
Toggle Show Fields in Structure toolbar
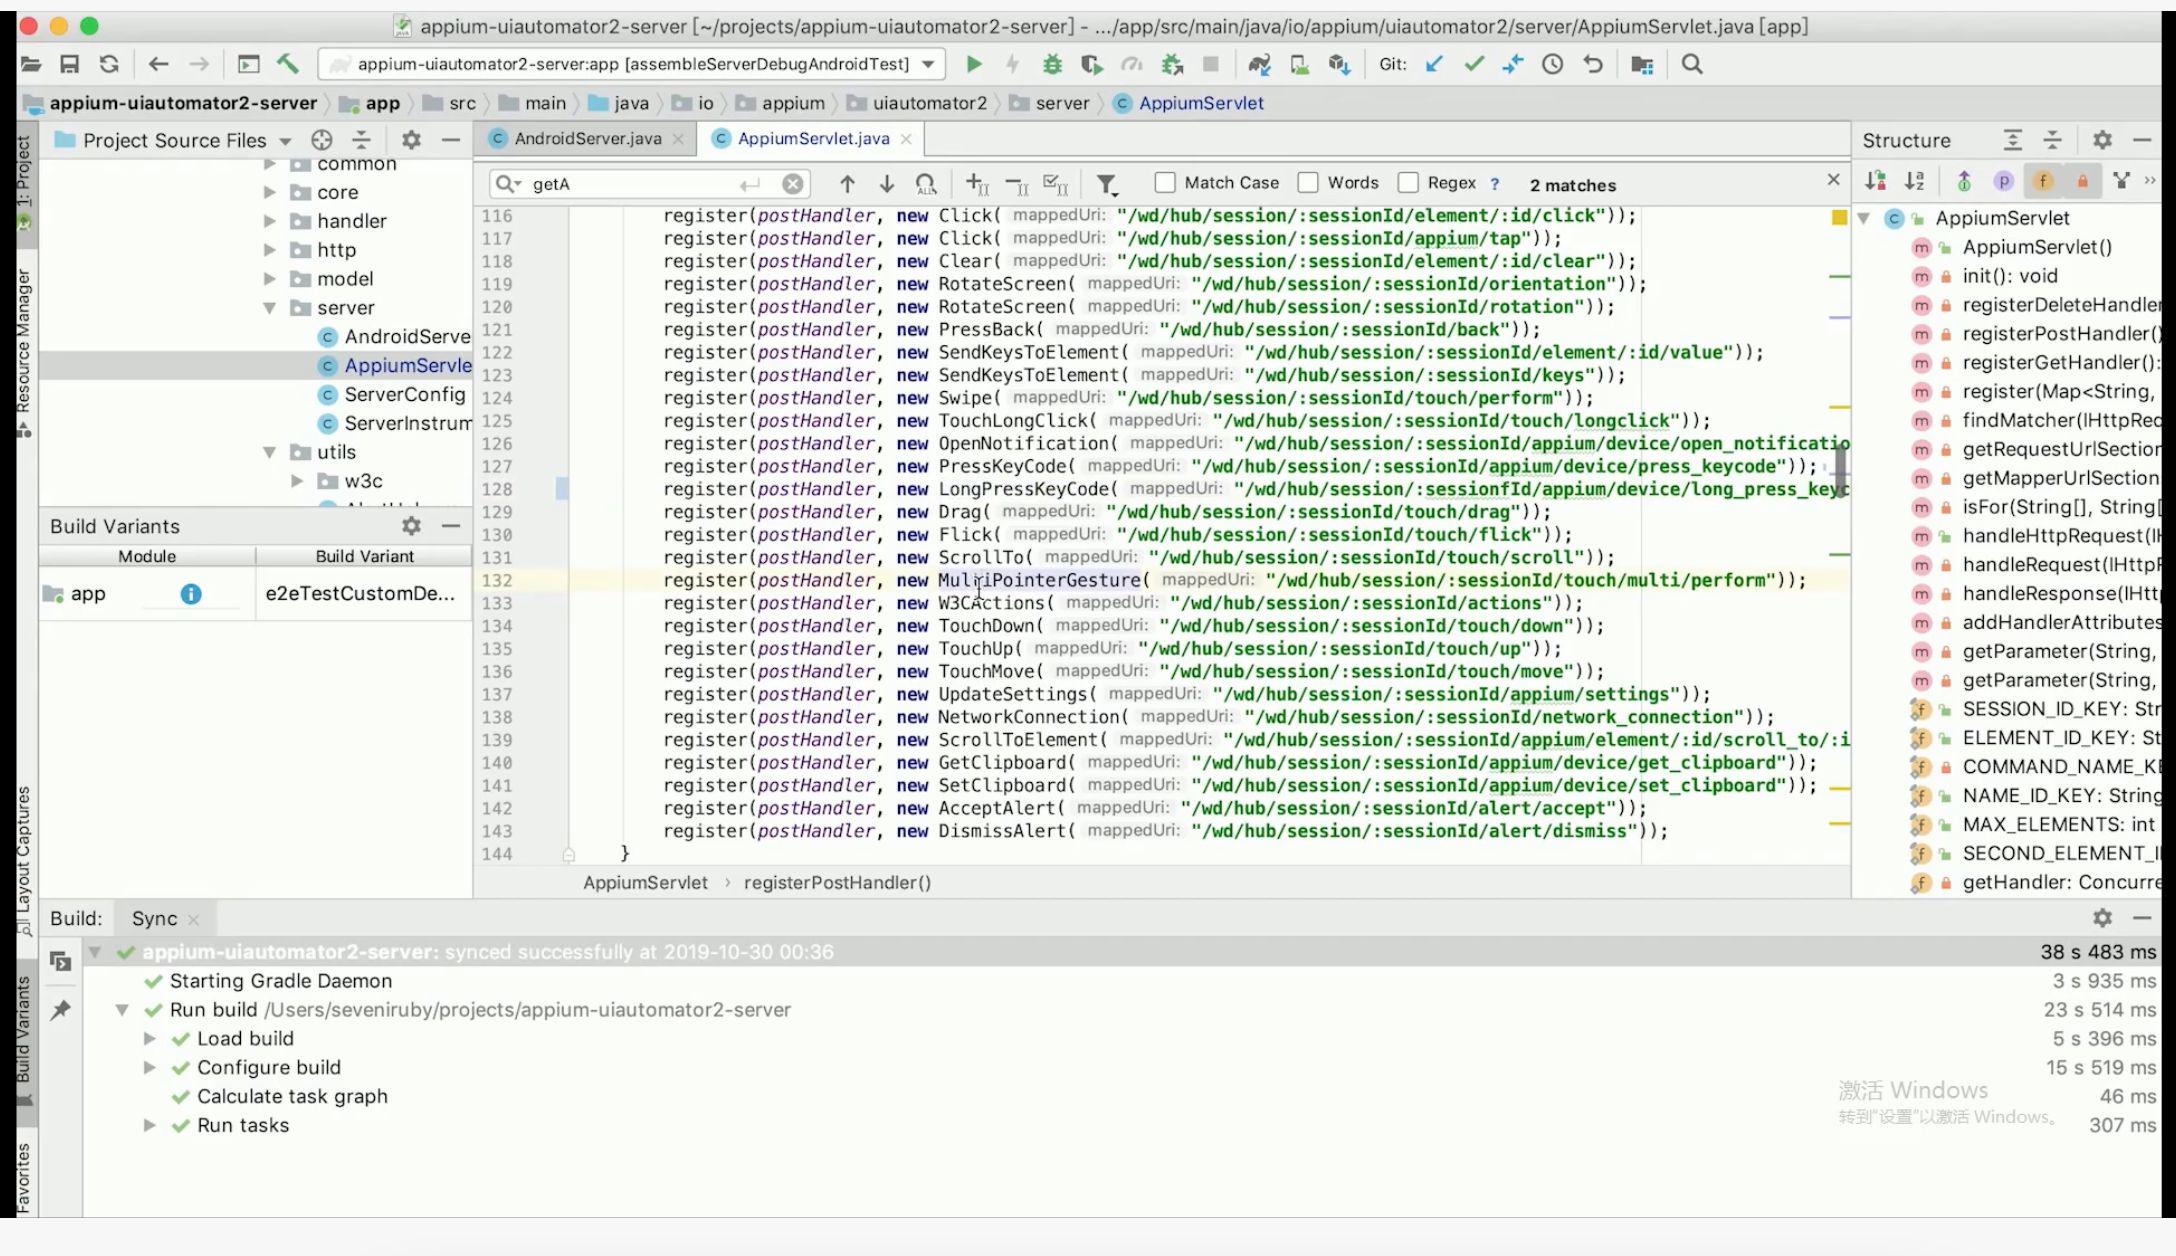click(2043, 181)
